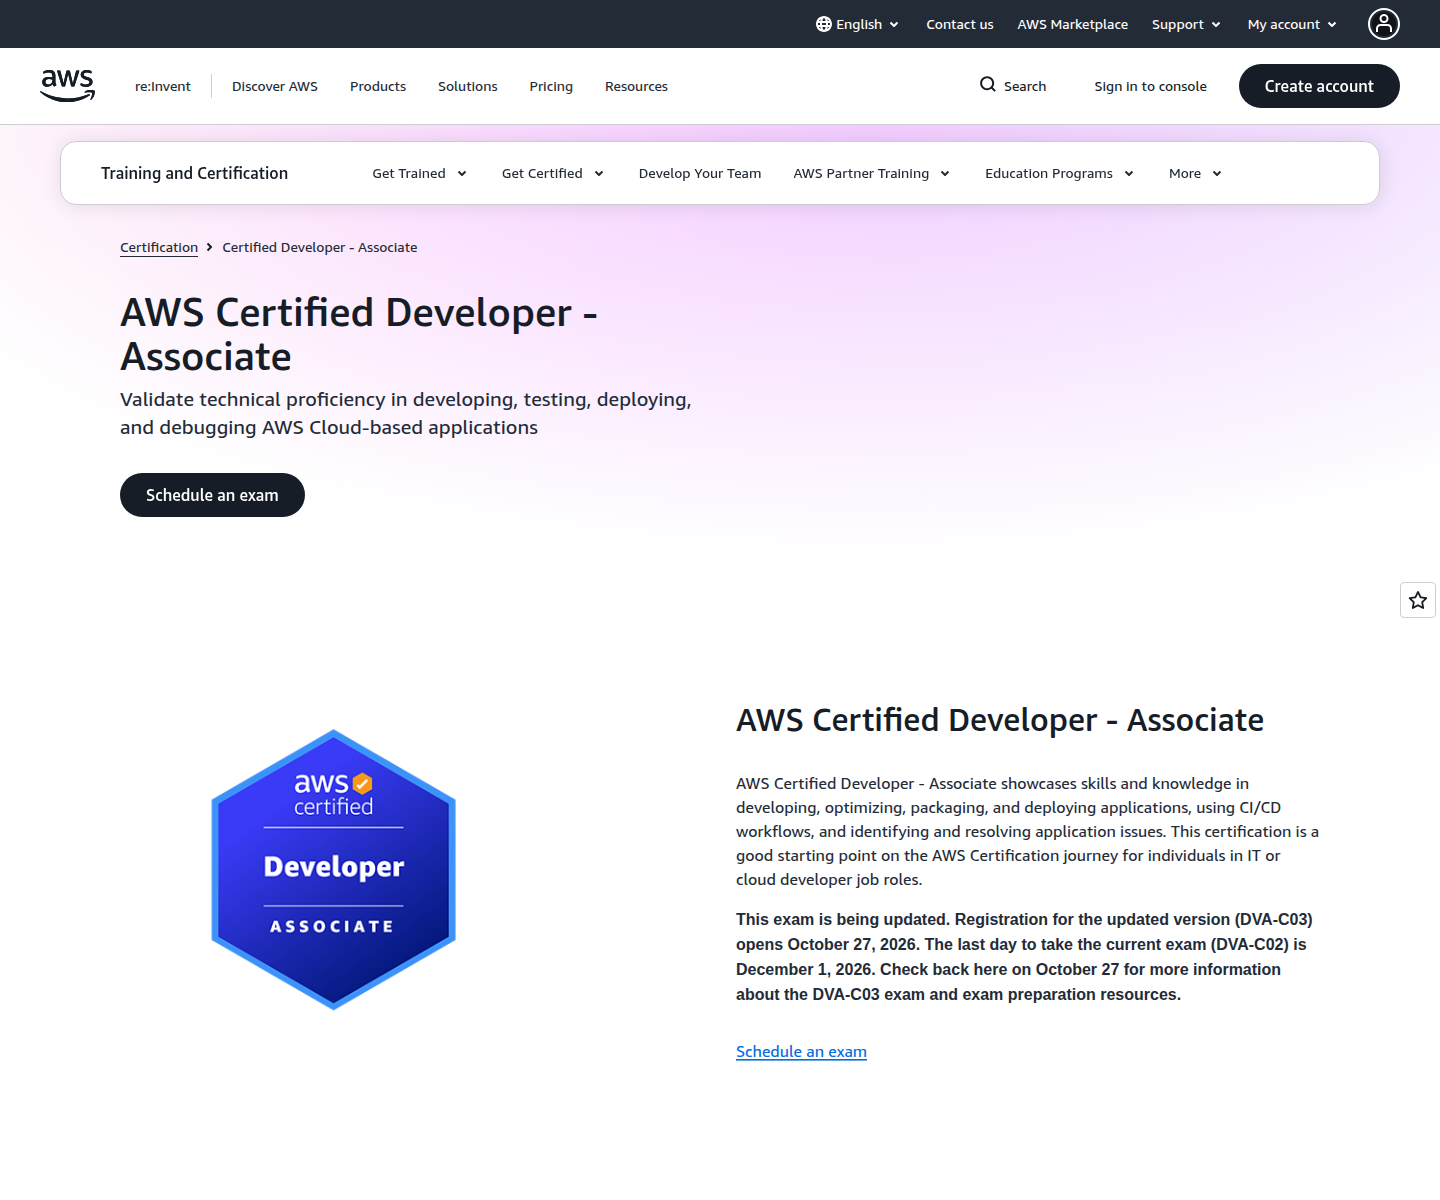The height and width of the screenshot is (1200, 1440).
Task: Open the Get Certified dropdown
Action: (553, 173)
